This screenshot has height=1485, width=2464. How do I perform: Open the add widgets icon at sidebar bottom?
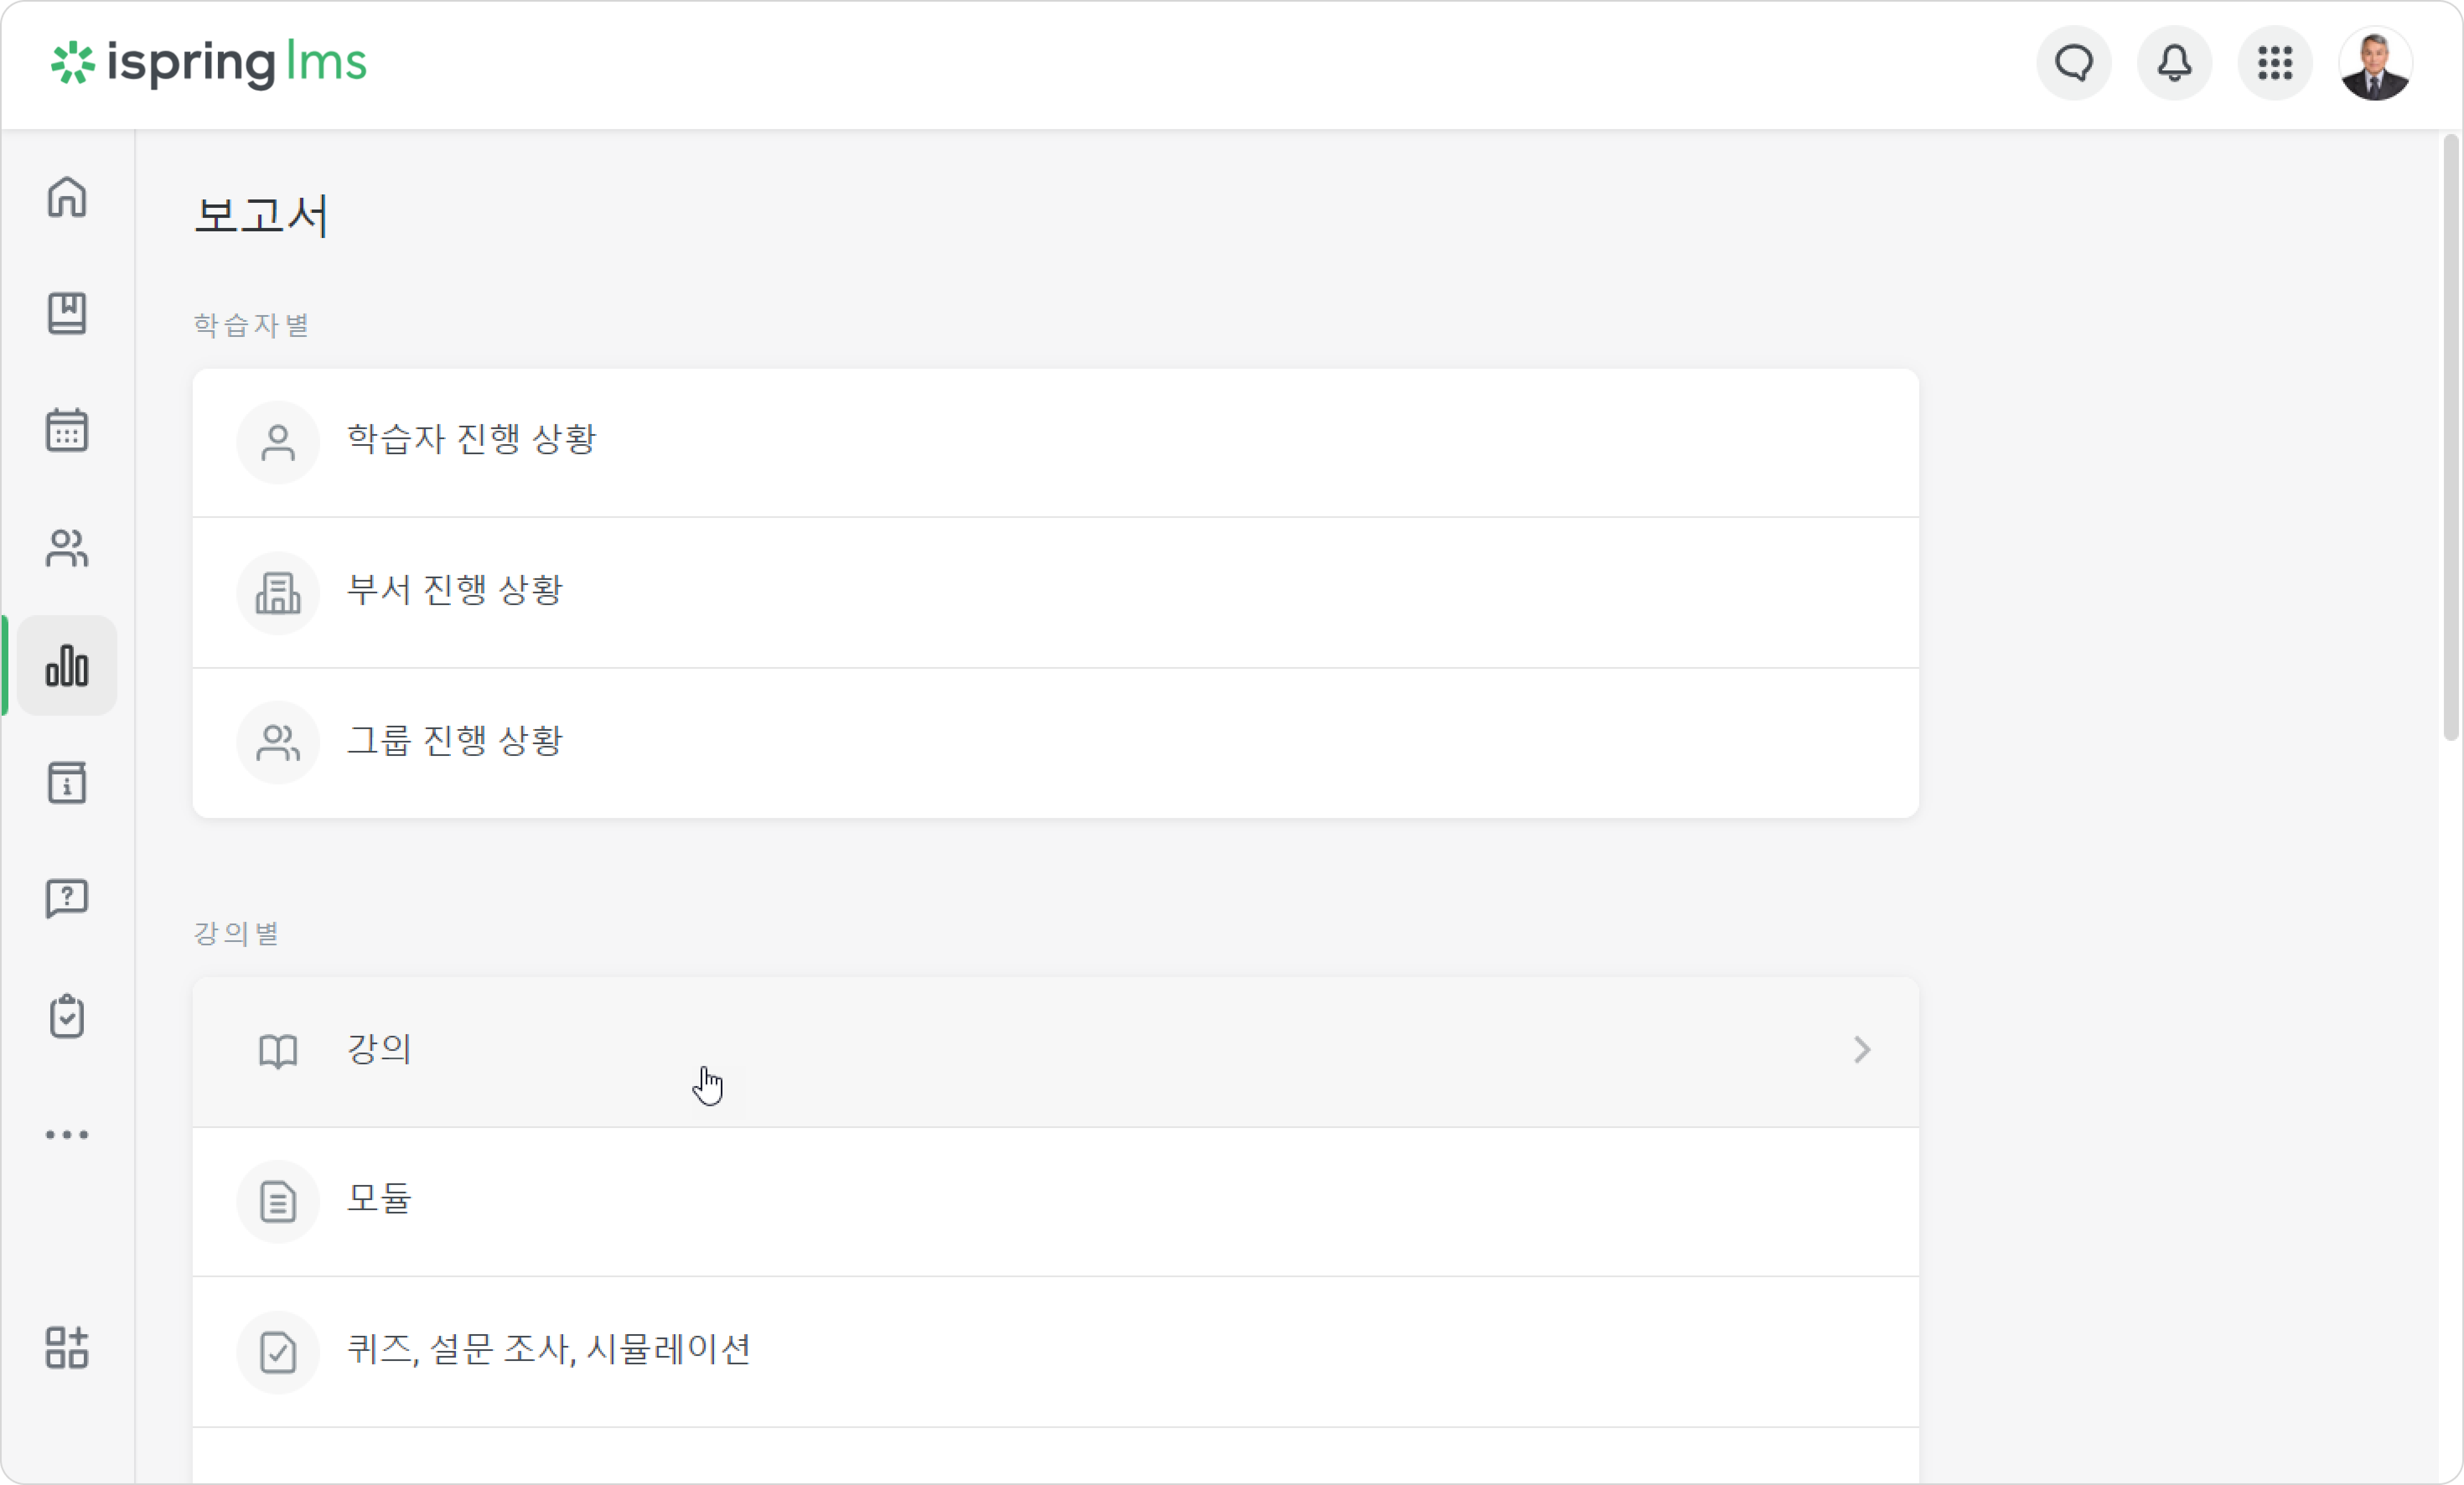[67, 1348]
